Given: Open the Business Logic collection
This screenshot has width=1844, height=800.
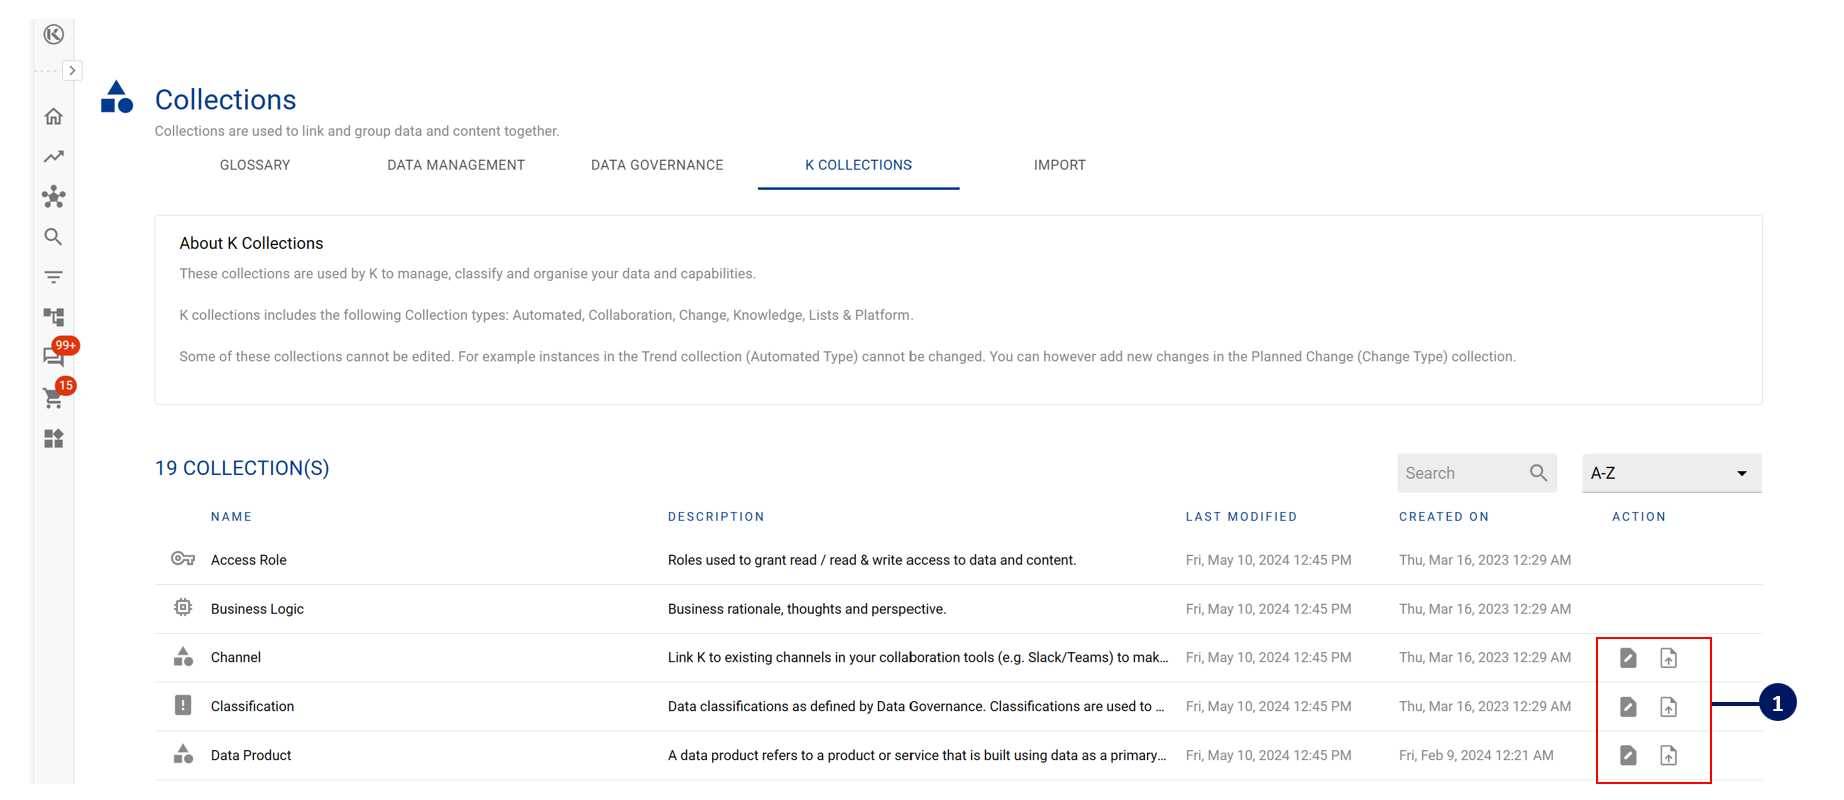Looking at the screenshot, I should click(x=257, y=609).
